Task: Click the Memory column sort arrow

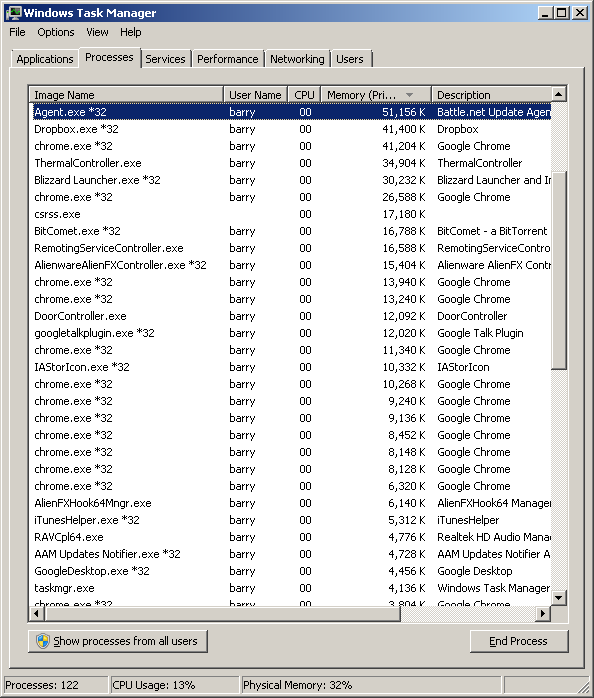Action: coord(410,95)
